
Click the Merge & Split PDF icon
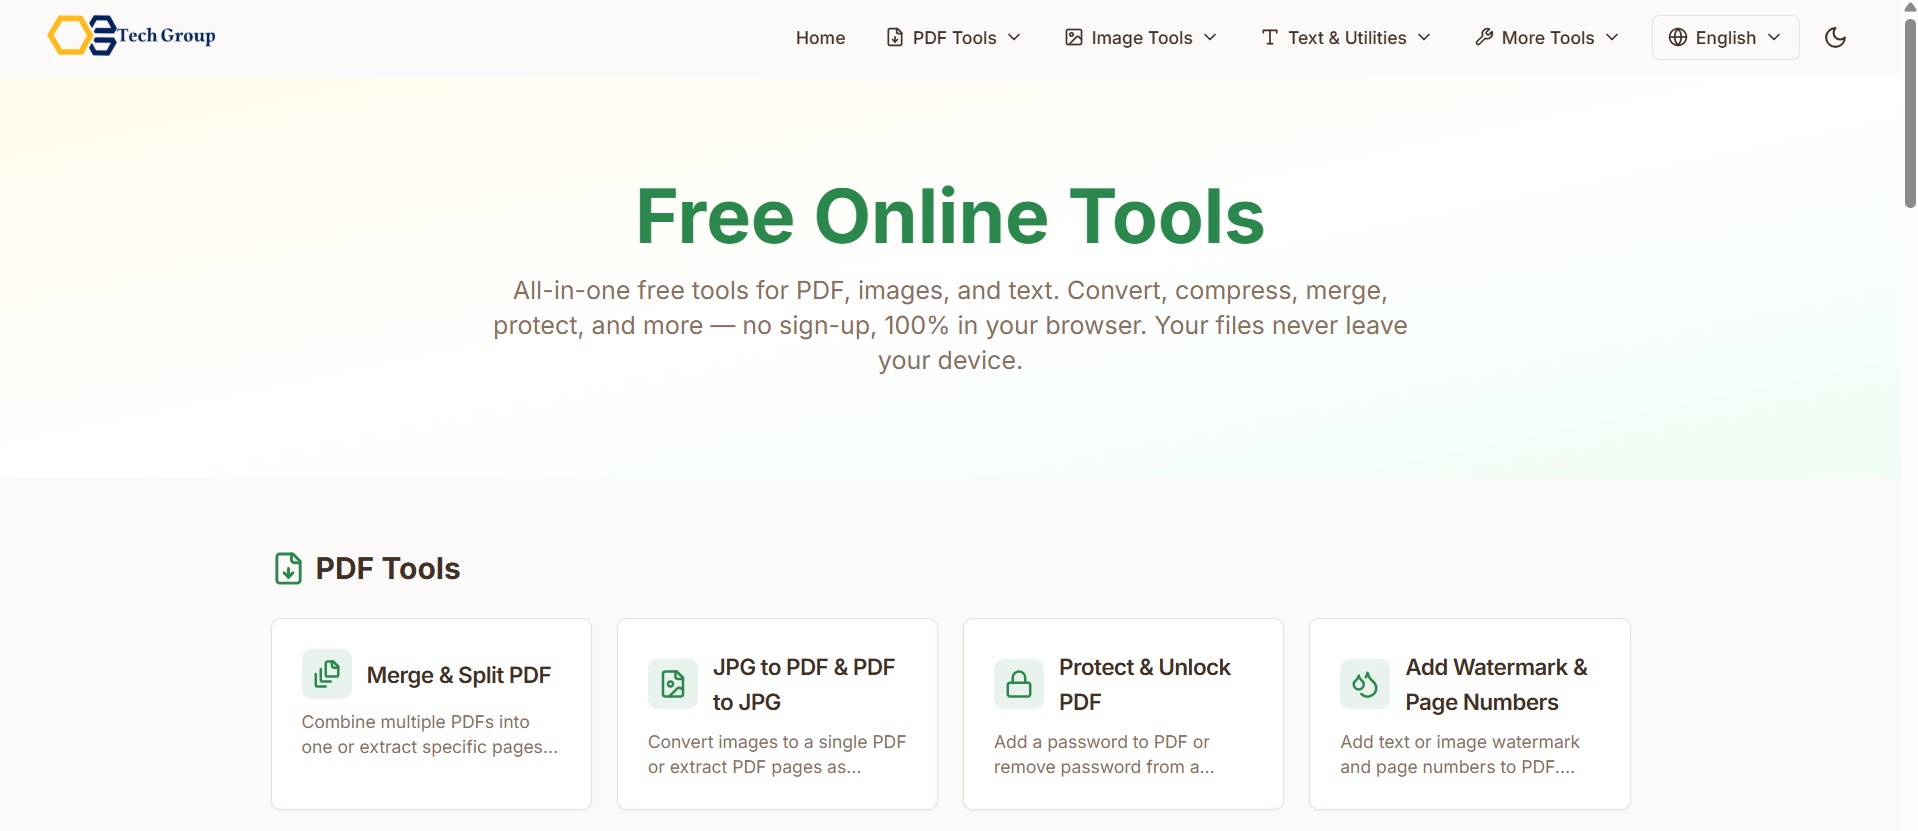tap(327, 674)
